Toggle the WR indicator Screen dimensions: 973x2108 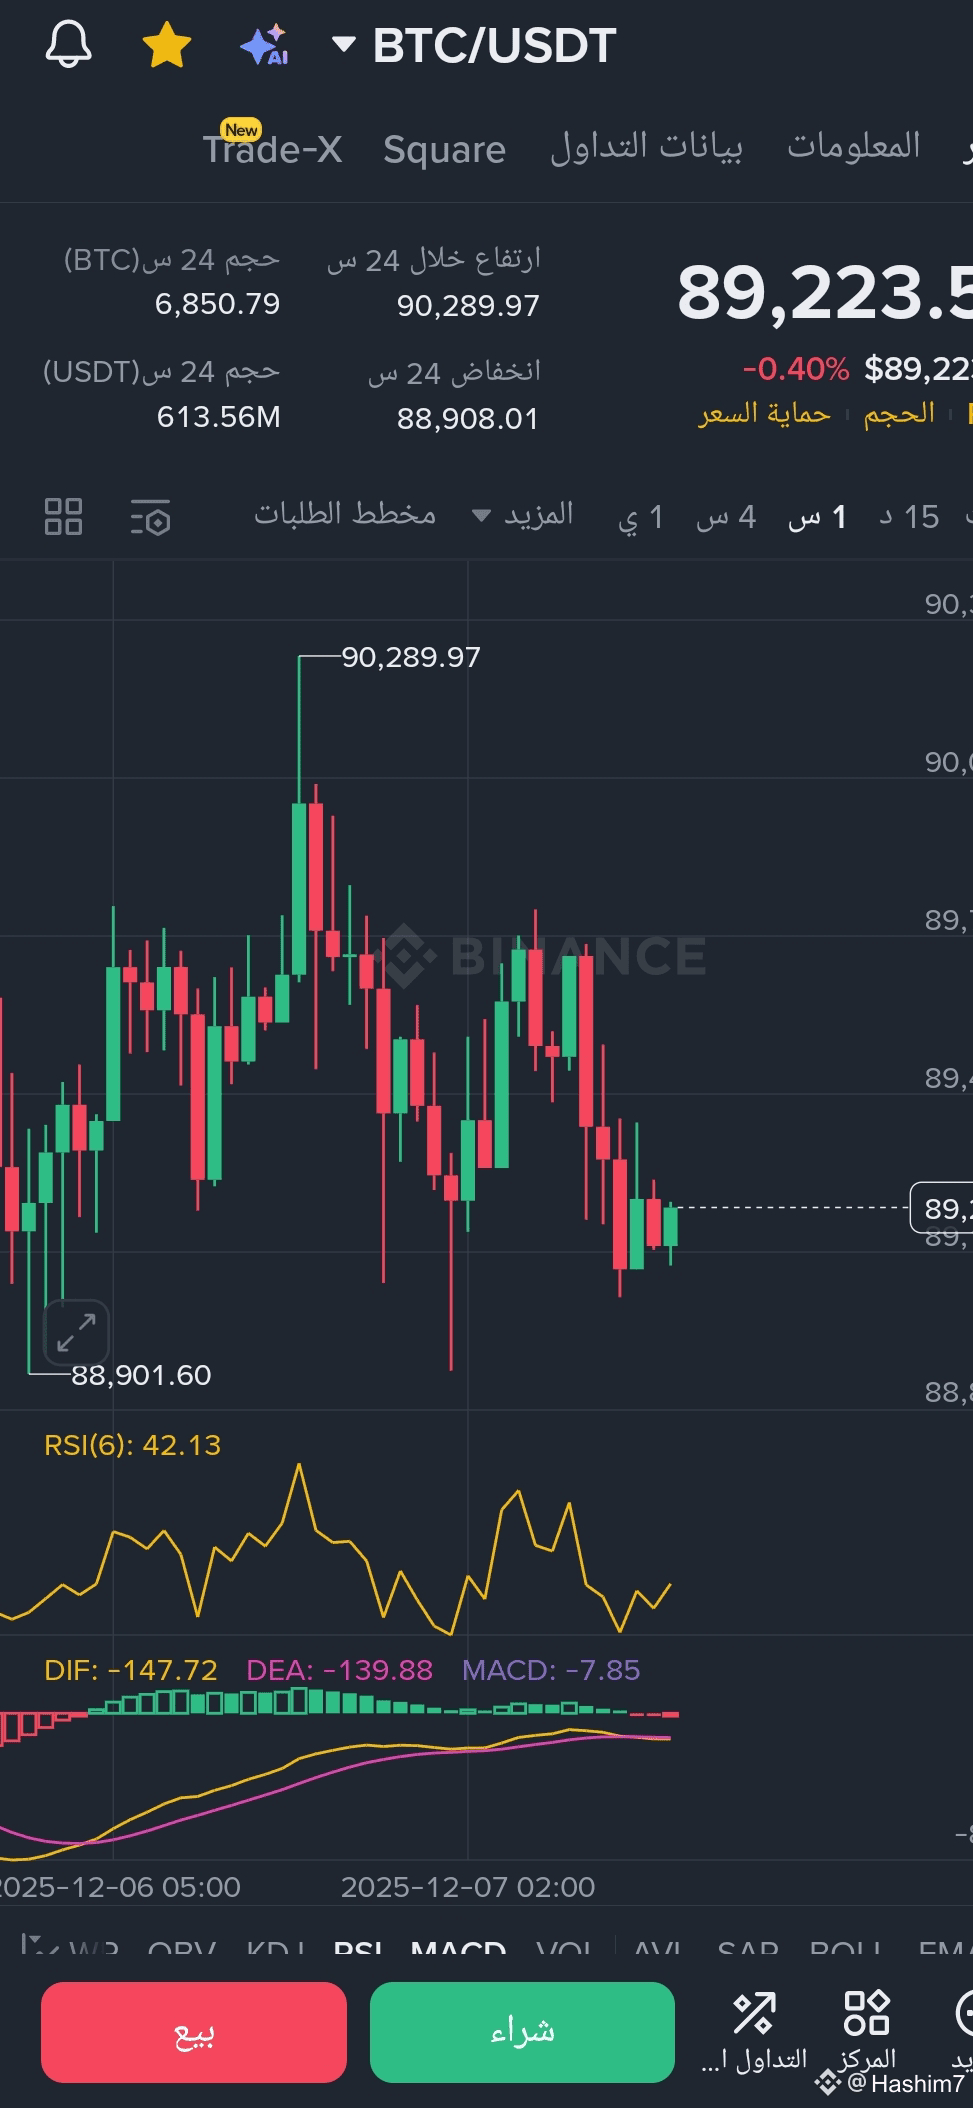[94, 1949]
